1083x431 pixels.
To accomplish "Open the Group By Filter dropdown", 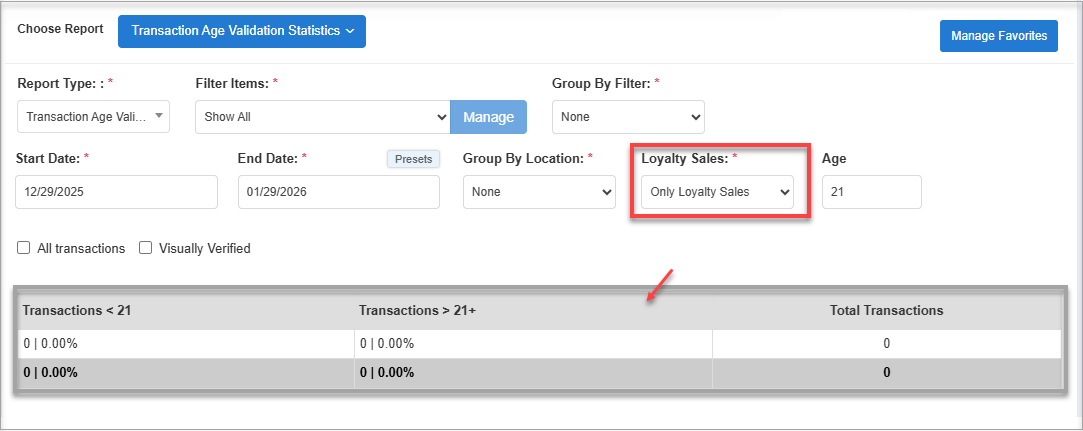I will pyautogui.click(x=628, y=117).
